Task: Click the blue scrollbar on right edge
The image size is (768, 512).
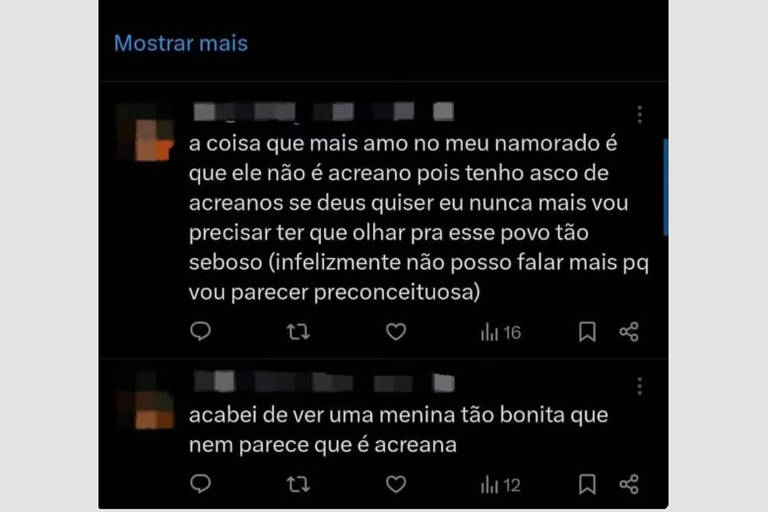Action: point(666,187)
